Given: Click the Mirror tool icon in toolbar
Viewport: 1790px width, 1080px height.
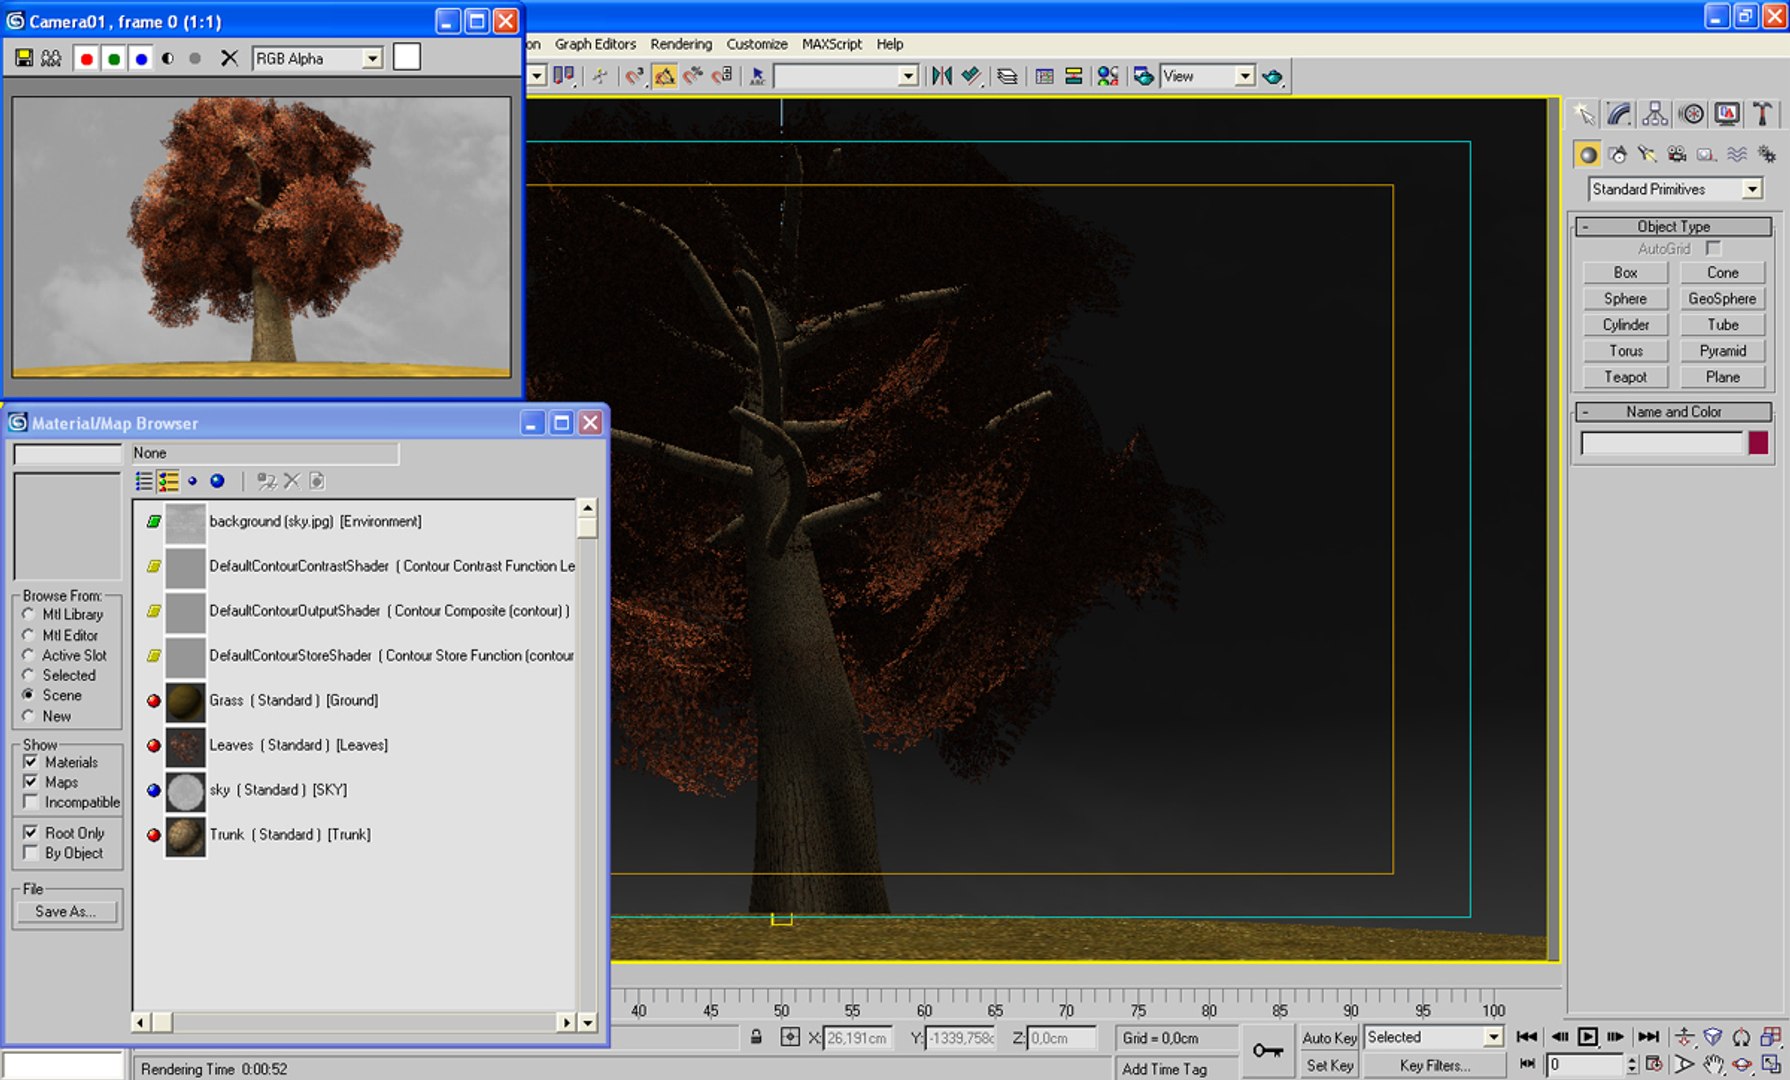Looking at the screenshot, I should coord(941,76).
